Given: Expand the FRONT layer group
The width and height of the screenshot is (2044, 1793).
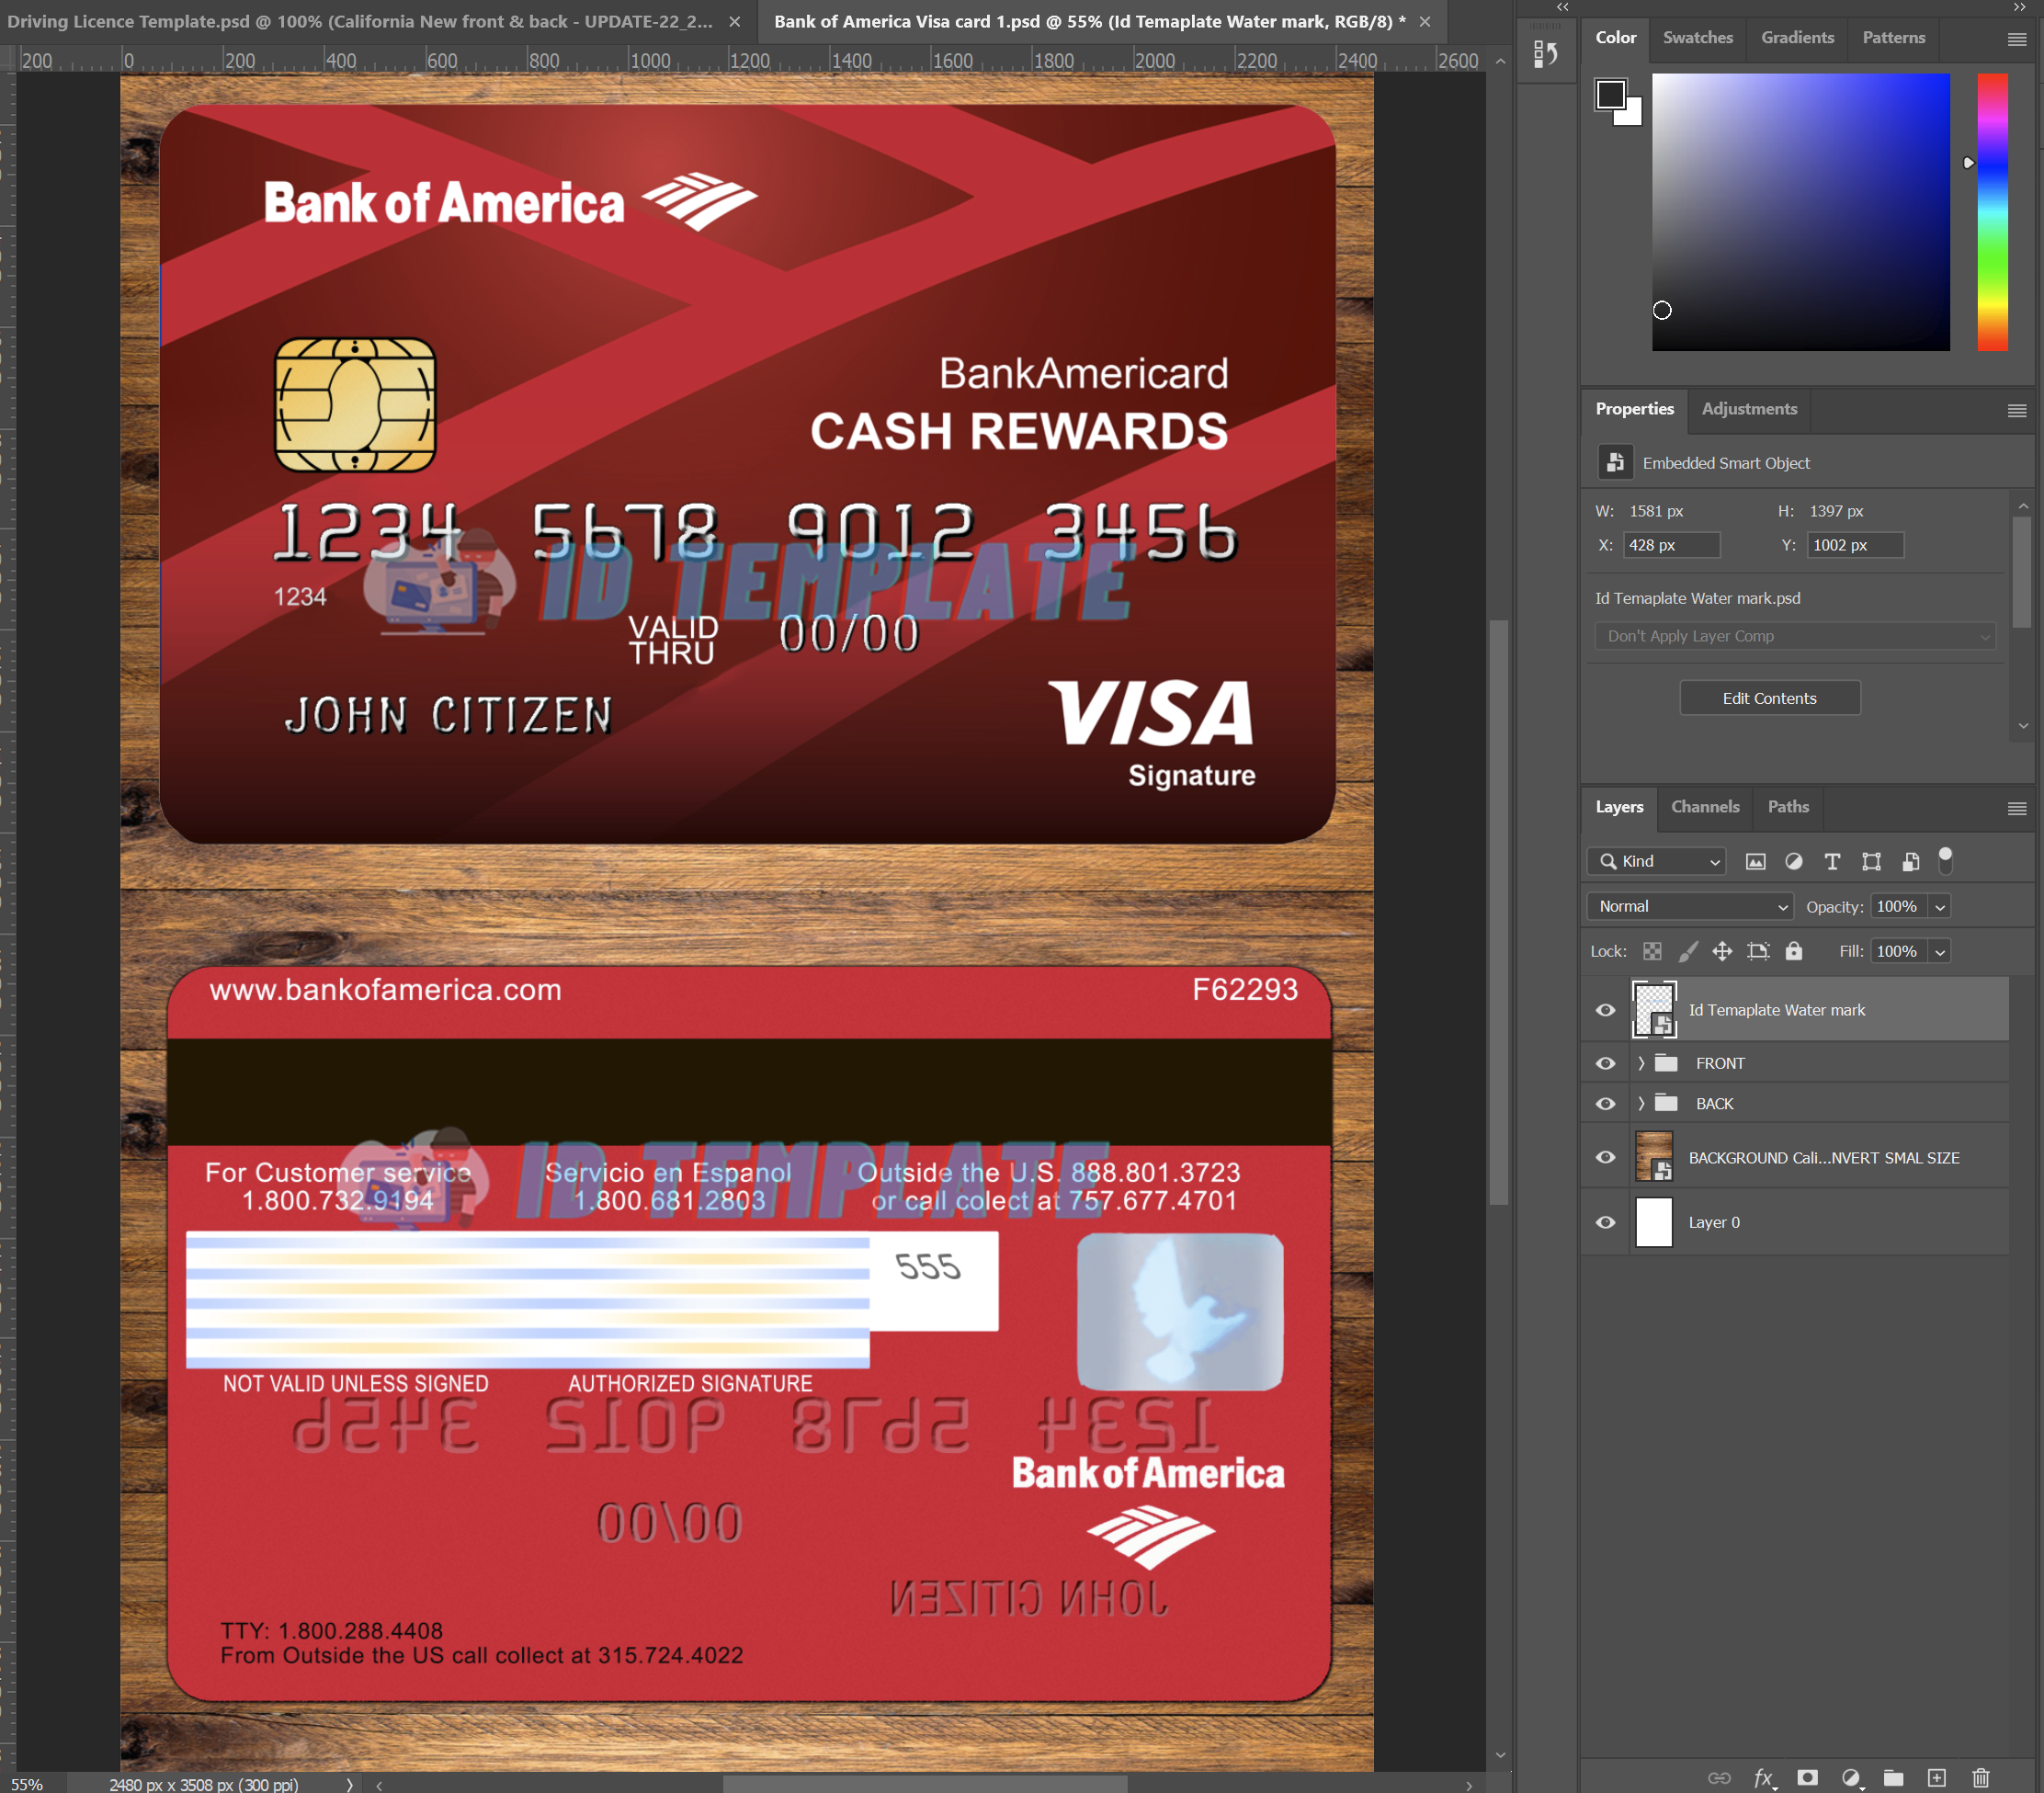Looking at the screenshot, I should click(1640, 1063).
